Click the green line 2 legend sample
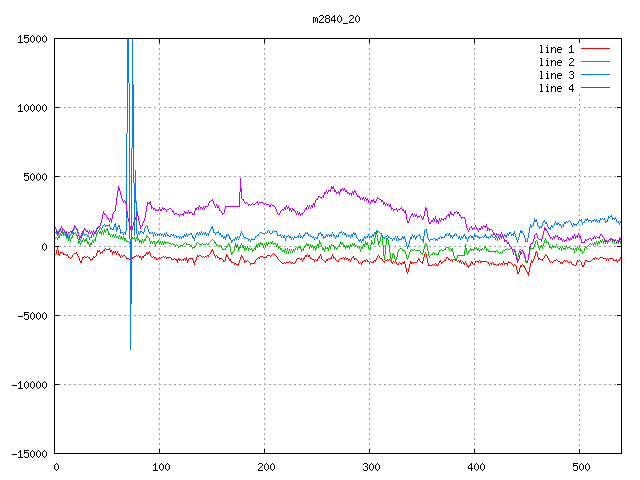 tap(595, 62)
